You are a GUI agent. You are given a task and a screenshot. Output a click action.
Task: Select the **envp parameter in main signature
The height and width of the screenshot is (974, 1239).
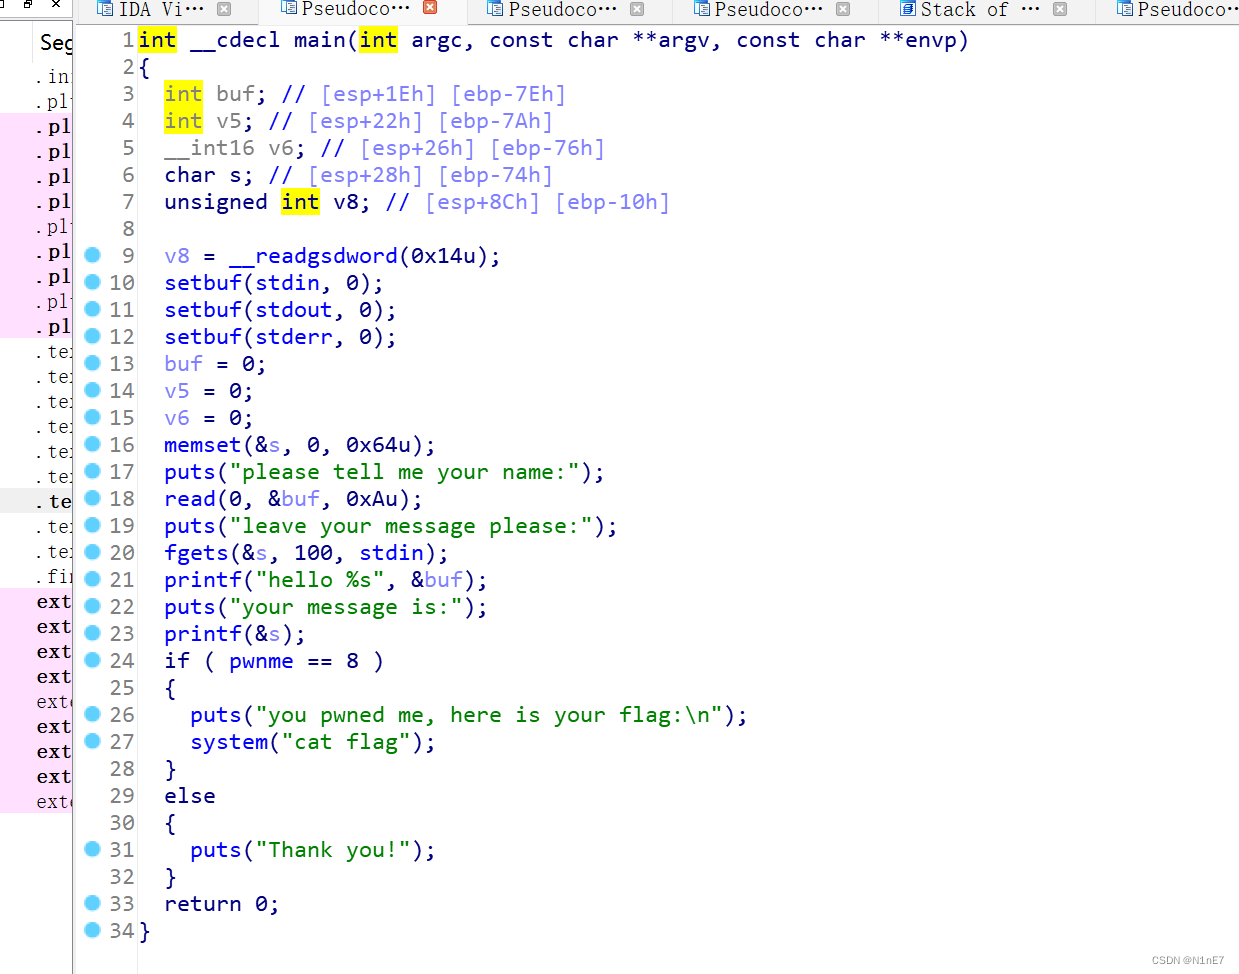click(917, 40)
